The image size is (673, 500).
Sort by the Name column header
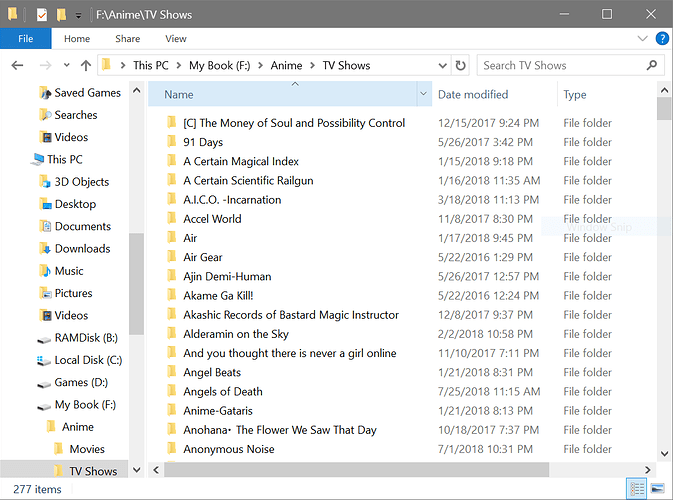pyautogui.click(x=283, y=94)
